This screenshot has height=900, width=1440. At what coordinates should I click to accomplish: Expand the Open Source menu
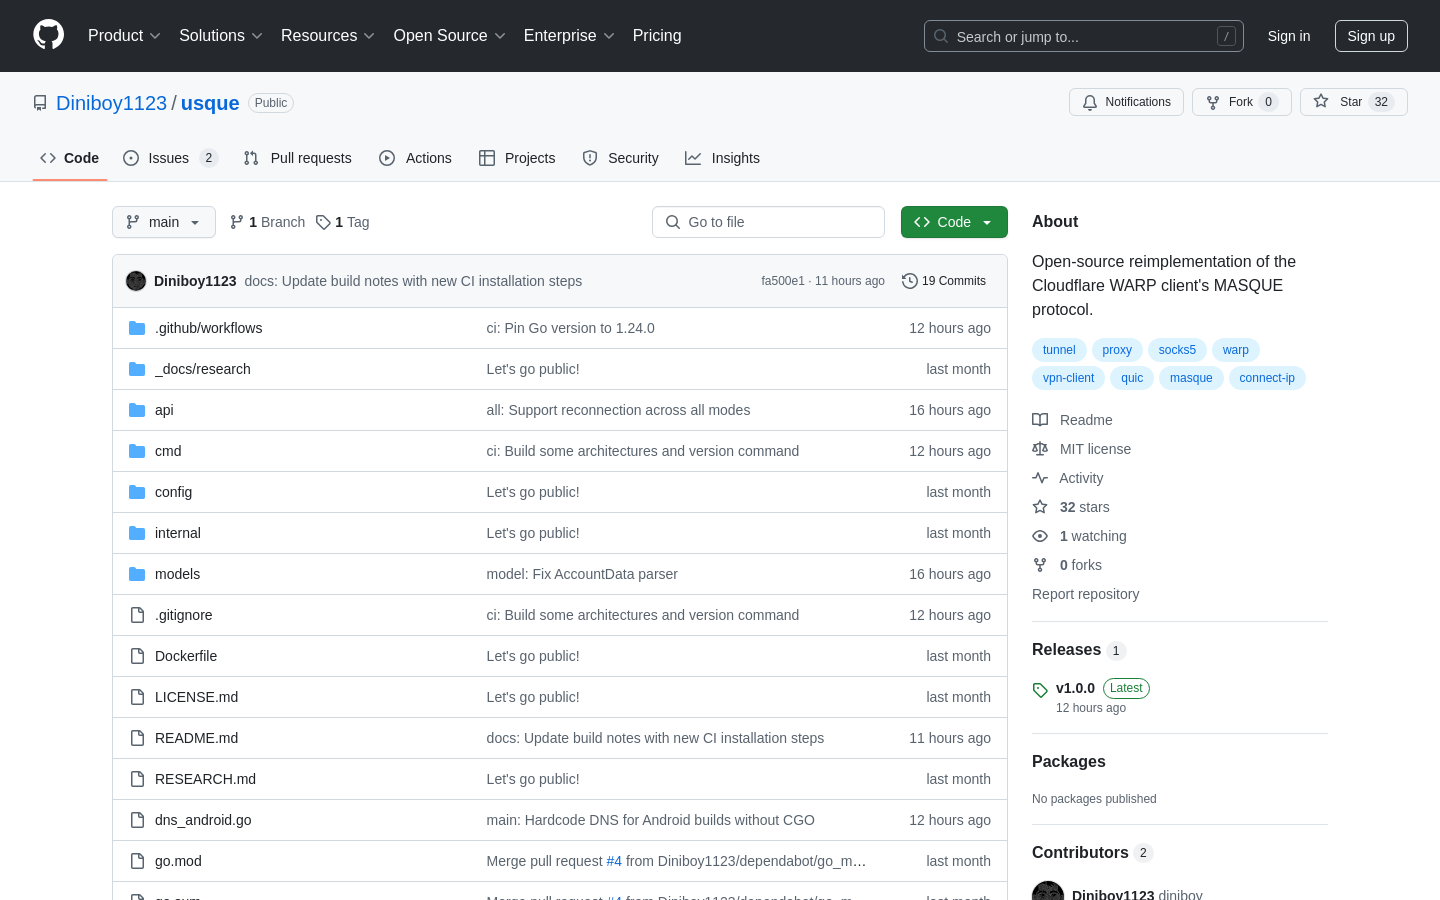(449, 35)
